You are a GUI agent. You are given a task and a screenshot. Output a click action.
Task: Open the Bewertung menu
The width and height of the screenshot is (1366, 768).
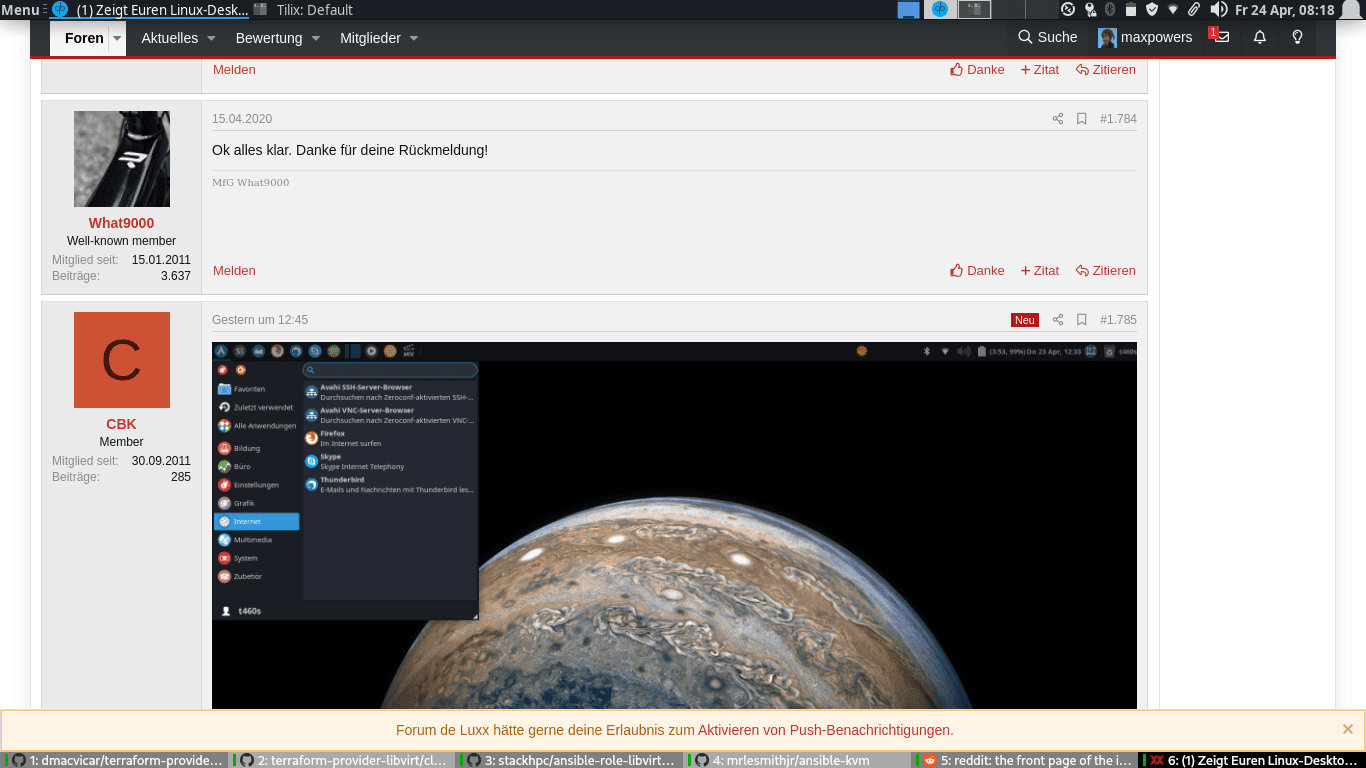pos(269,38)
